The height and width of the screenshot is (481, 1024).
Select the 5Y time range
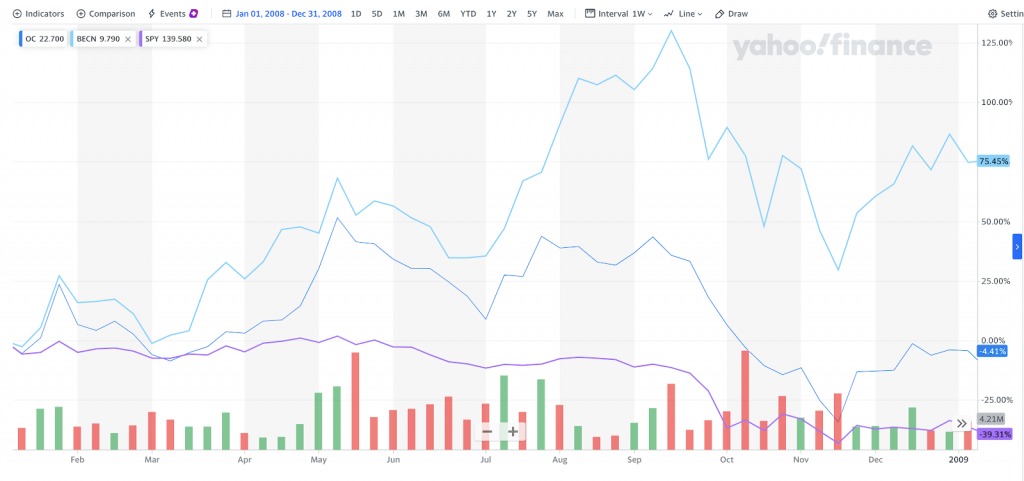click(x=532, y=14)
